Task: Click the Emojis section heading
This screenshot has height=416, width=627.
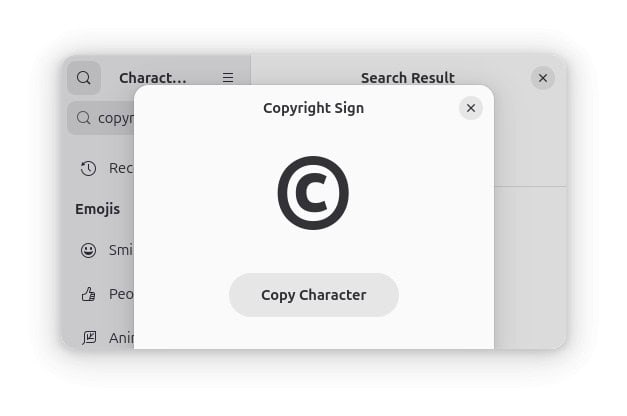Action: [x=97, y=209]
